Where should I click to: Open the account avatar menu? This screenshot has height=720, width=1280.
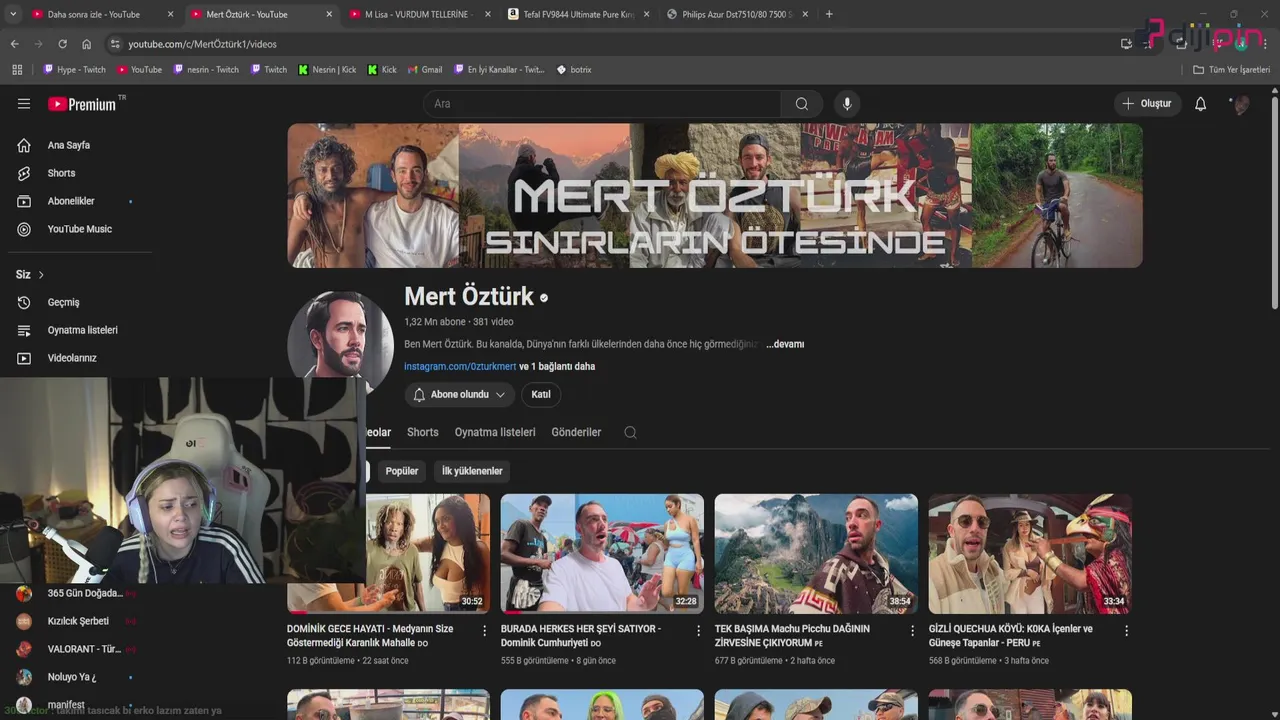pos(1240,104)
